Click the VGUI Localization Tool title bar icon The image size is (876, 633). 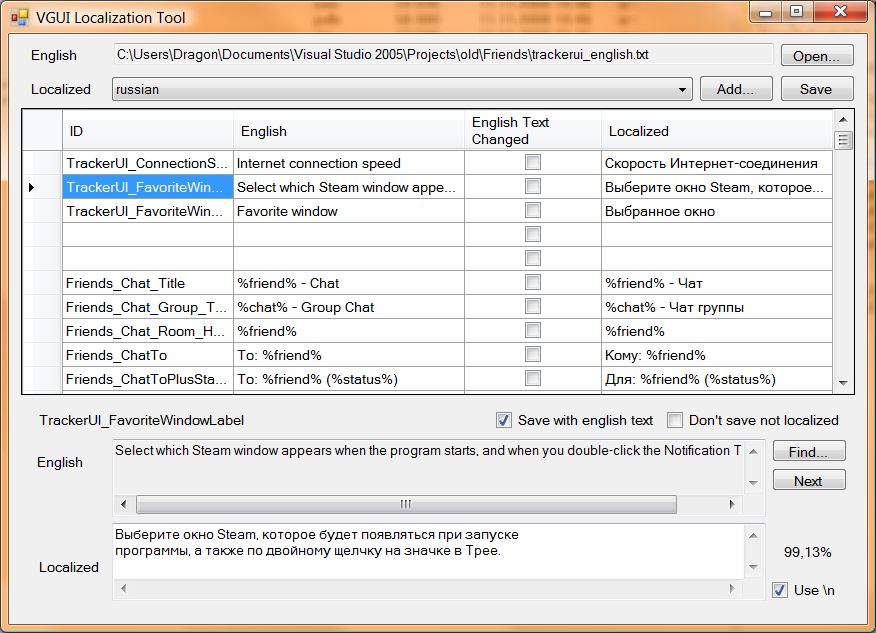click(x=19, y=17)
